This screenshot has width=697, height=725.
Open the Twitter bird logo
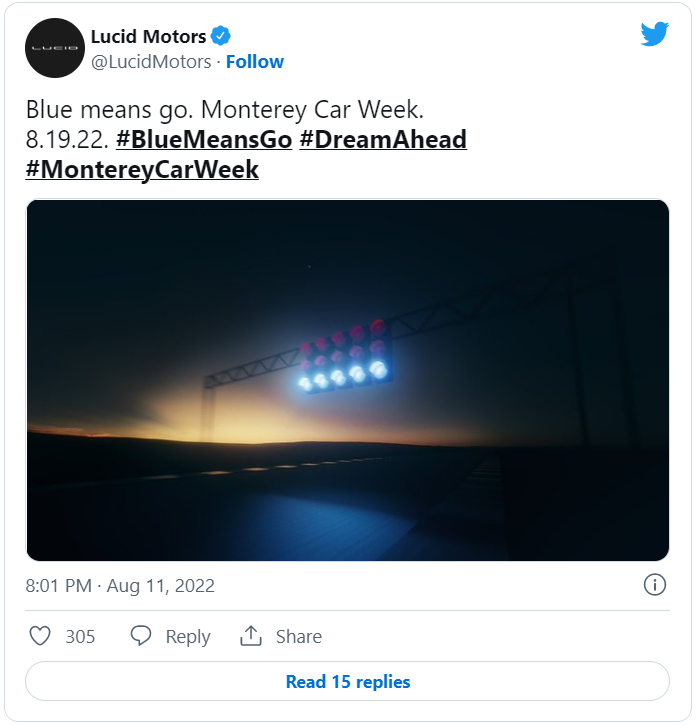[x=654, y=34]
